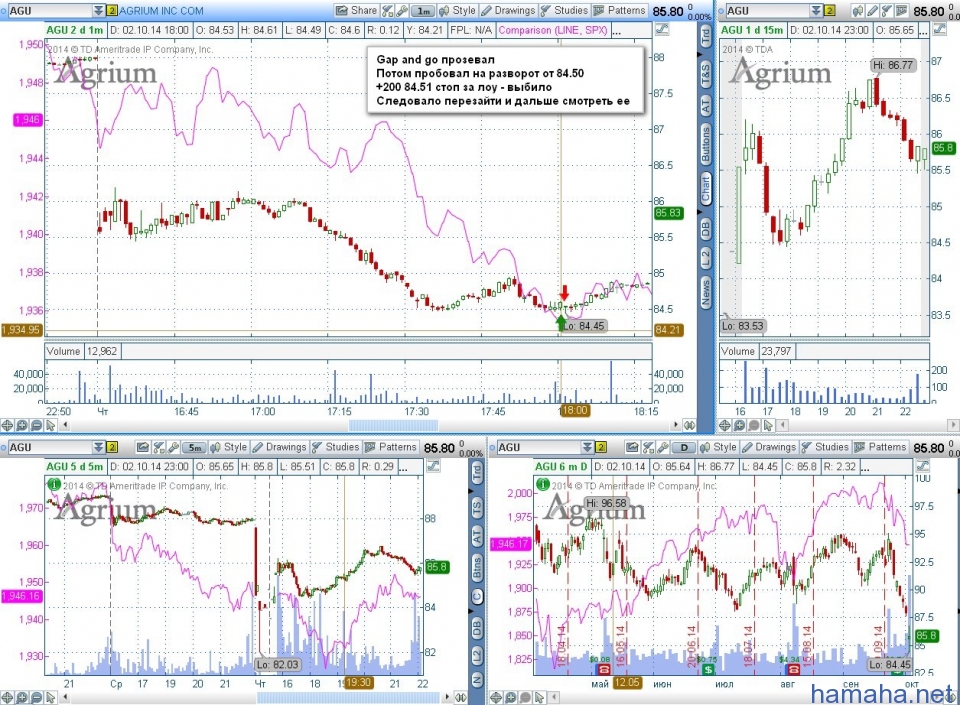Image resolution: width=960 pixels, height=705 pixels.
Task: Change the 1m timeframe button
Action: pos(423,11)
